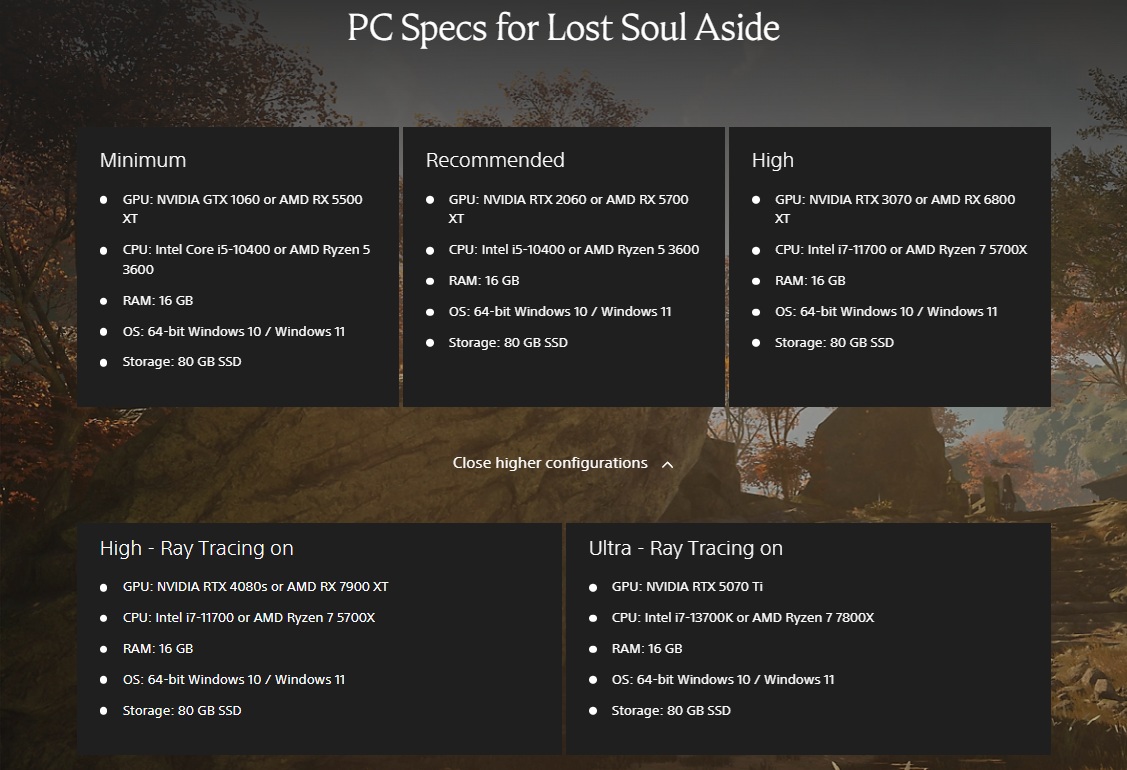
Task: Click 'Ultra - Ray Tracing on' heading
Action: point(686,548)
